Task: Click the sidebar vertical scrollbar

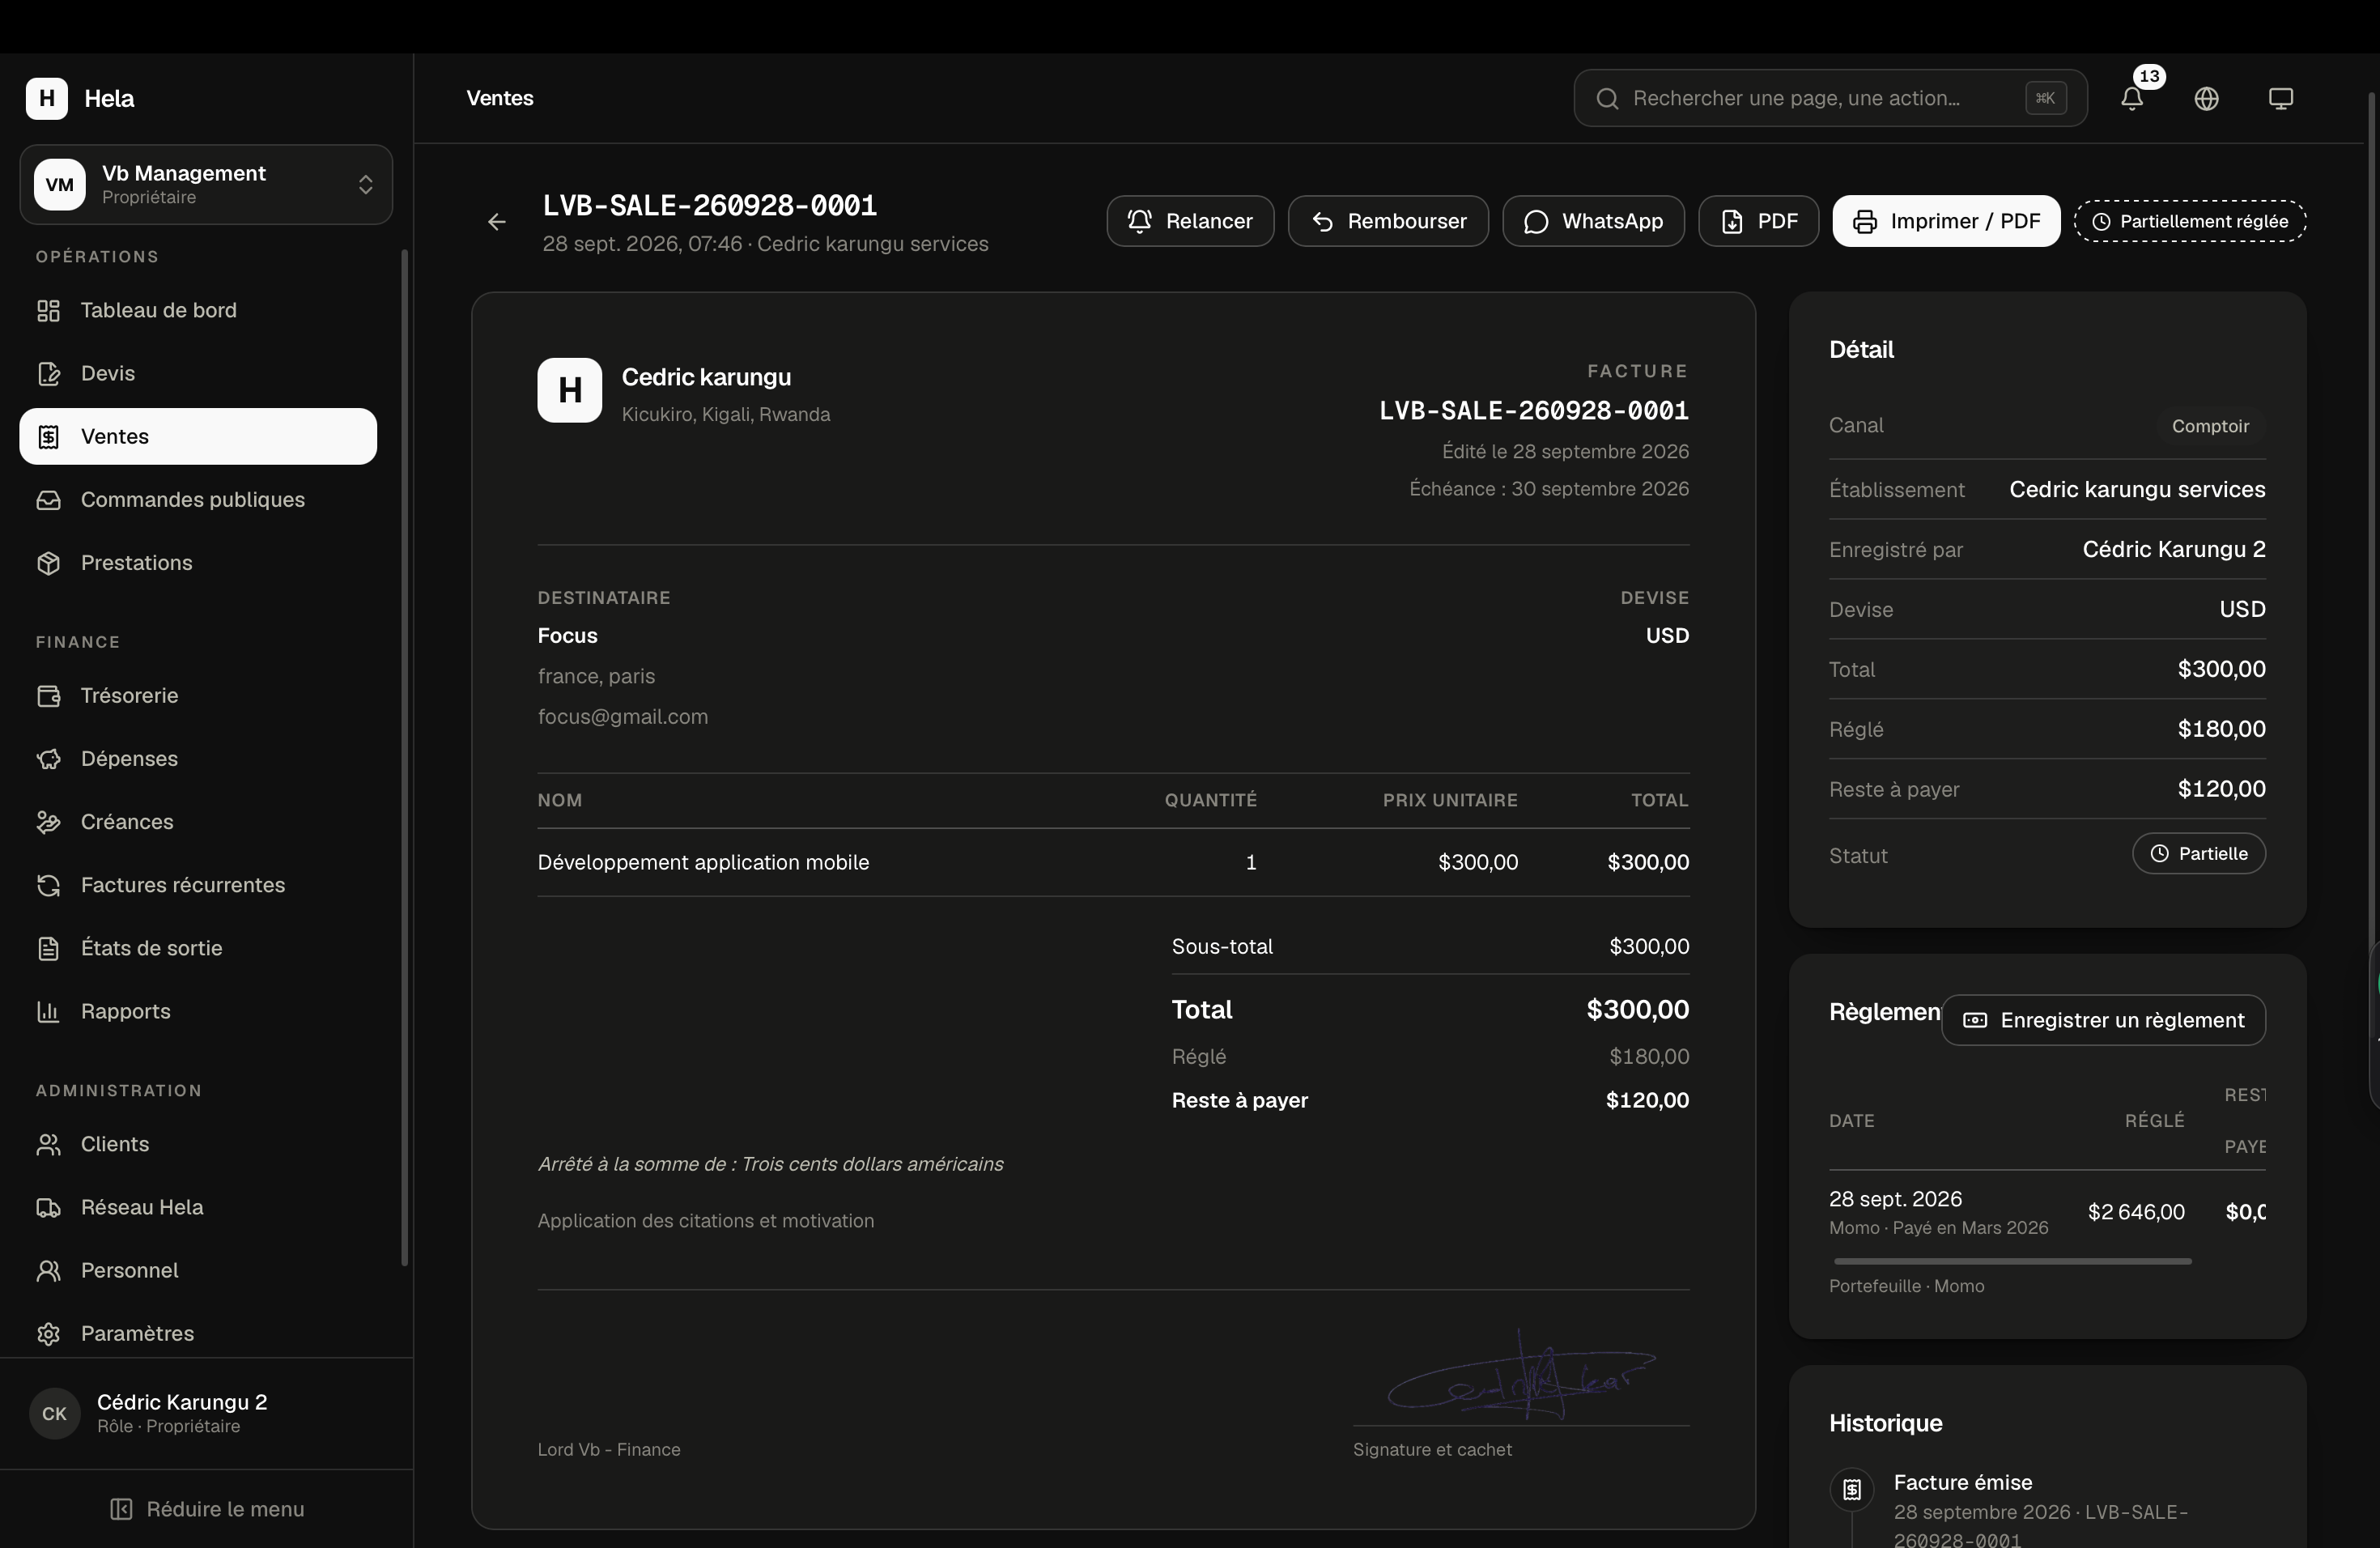Action: tap(404, 757)
